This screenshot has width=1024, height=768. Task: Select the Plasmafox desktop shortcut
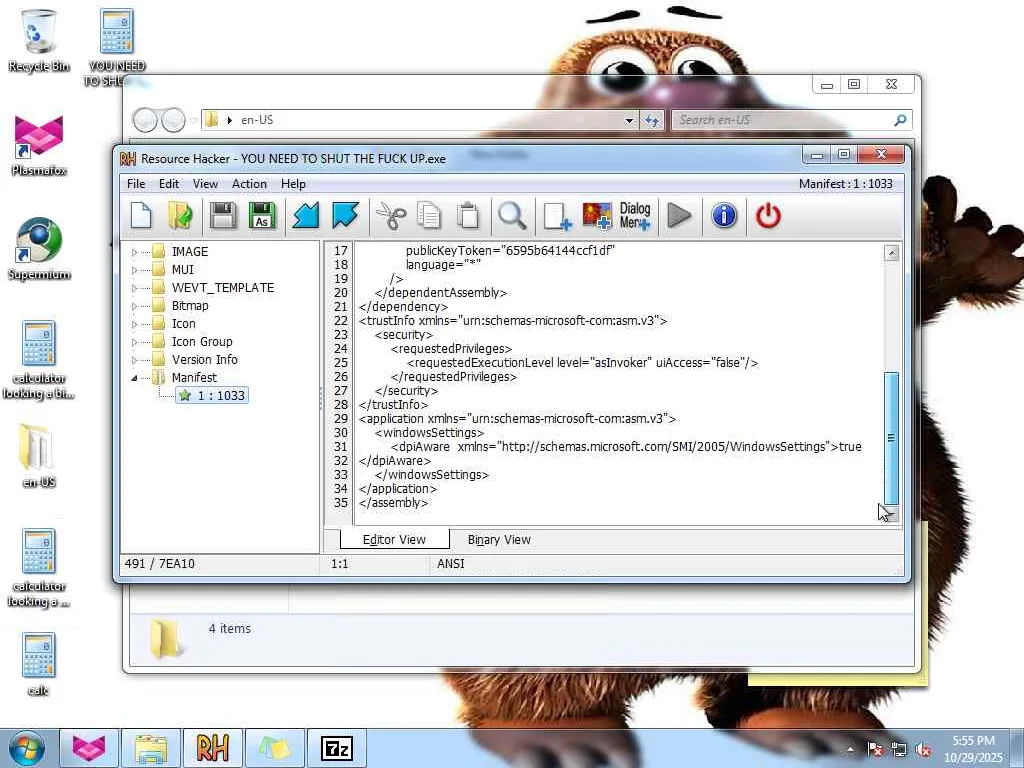pos(39,145)
